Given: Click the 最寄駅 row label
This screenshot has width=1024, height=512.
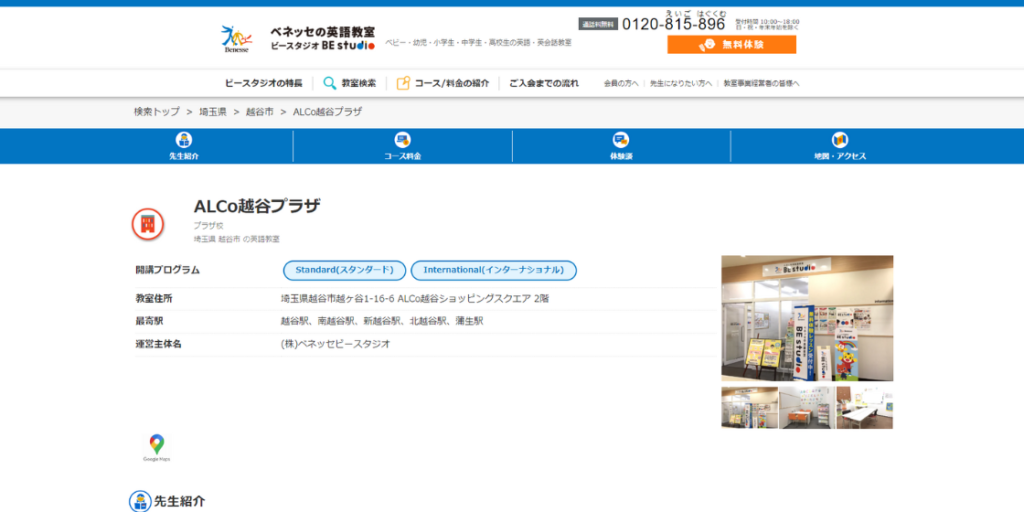Looking at the screenshot, I should (150, 321).
